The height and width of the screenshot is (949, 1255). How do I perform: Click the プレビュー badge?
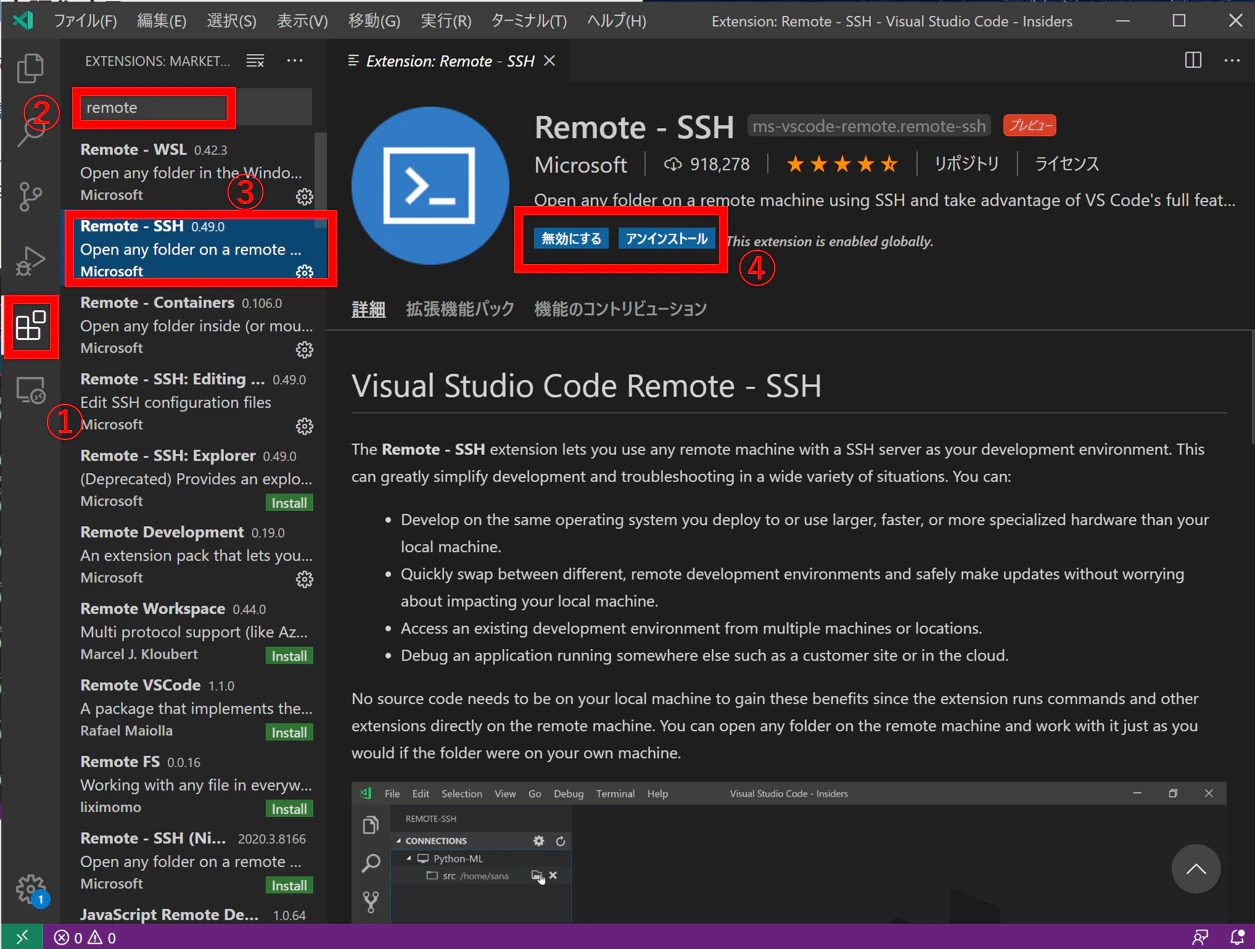(x=1029, y=126)
